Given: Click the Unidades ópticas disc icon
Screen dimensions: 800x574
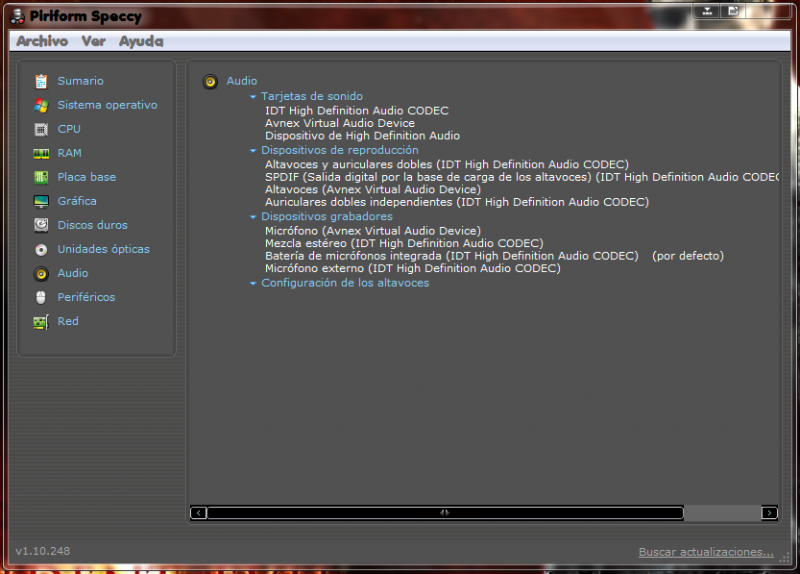Looking at the screenshot, I should pos(41,249).
